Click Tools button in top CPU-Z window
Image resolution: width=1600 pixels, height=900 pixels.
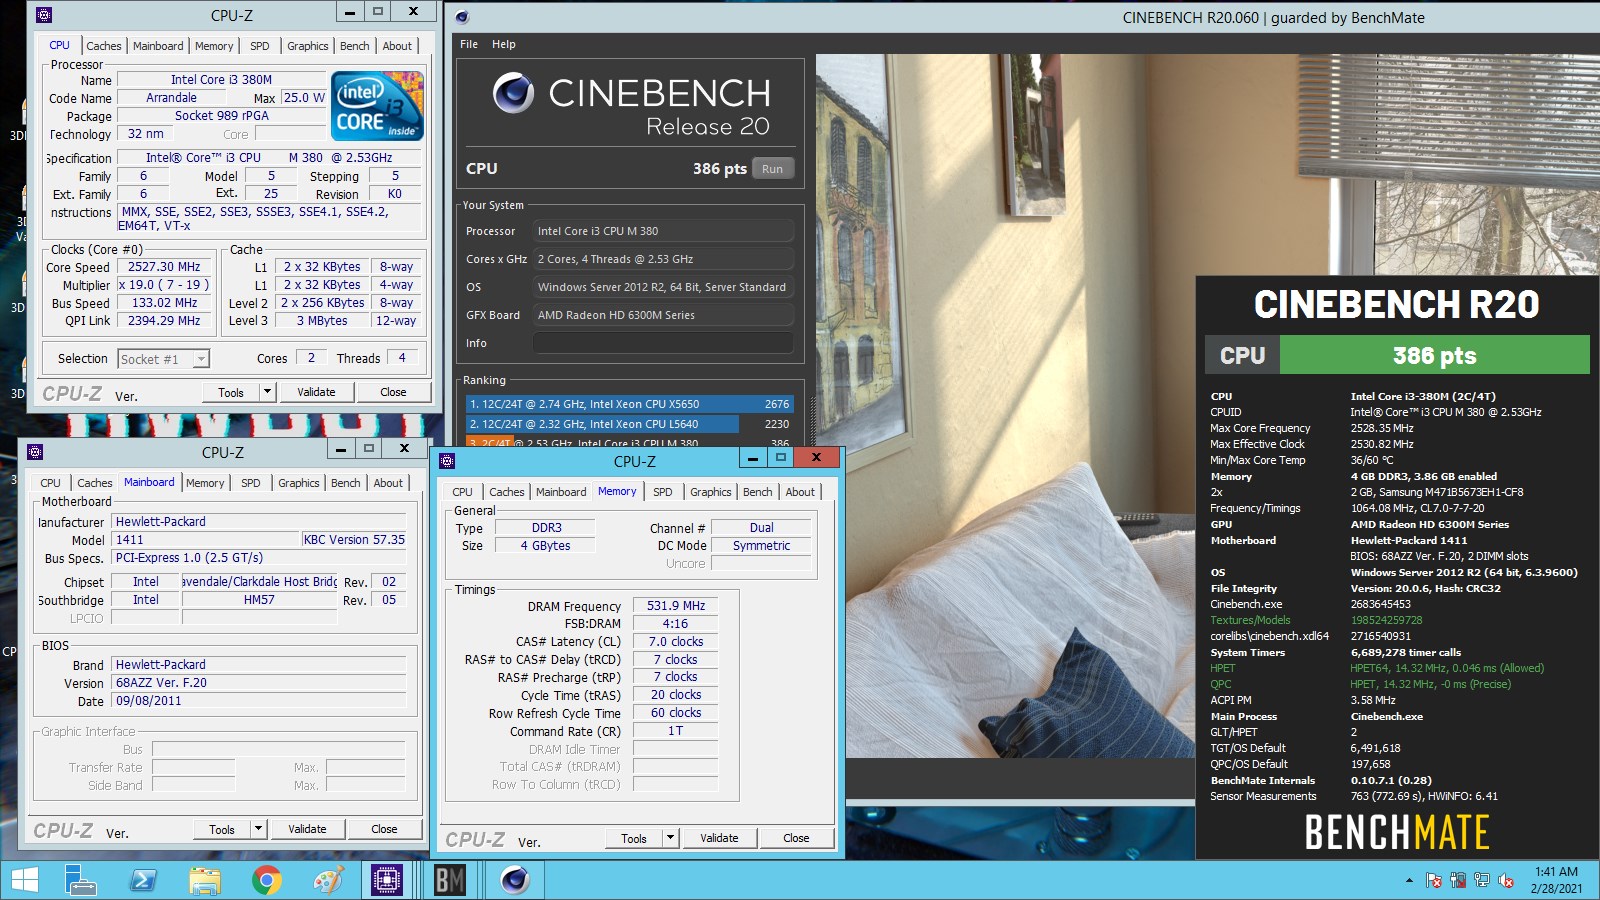[231, 392]
